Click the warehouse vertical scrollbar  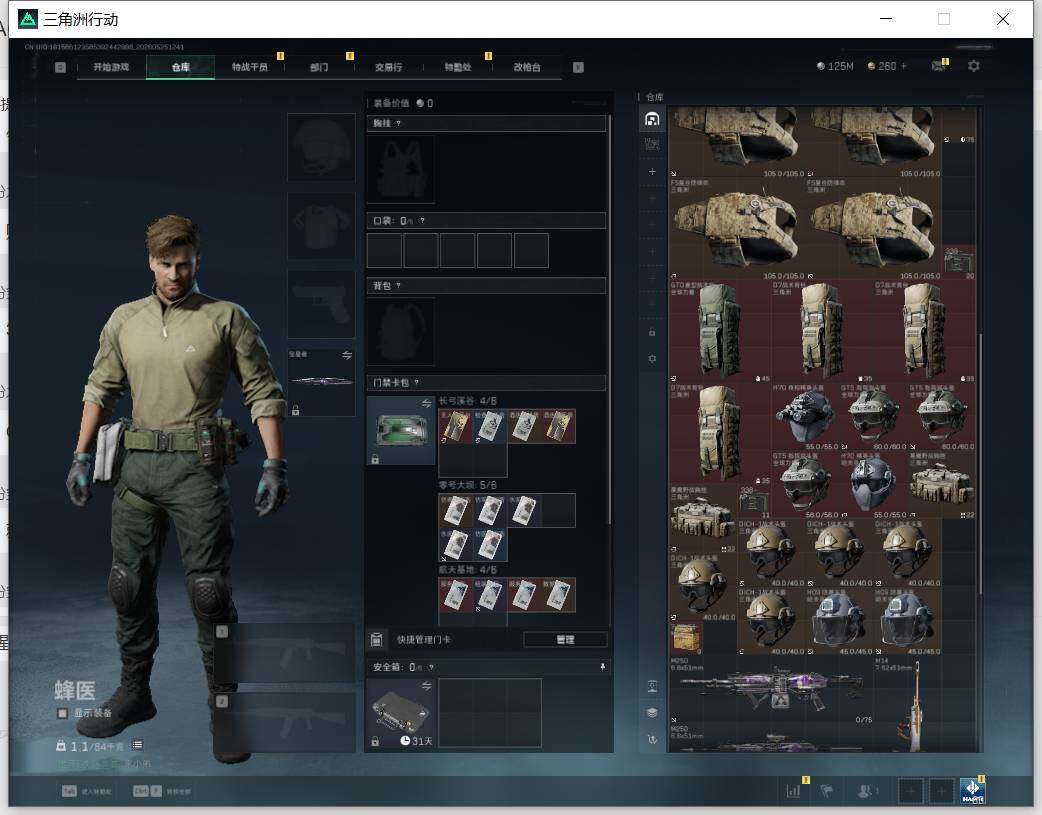click(x=980, y=463)
